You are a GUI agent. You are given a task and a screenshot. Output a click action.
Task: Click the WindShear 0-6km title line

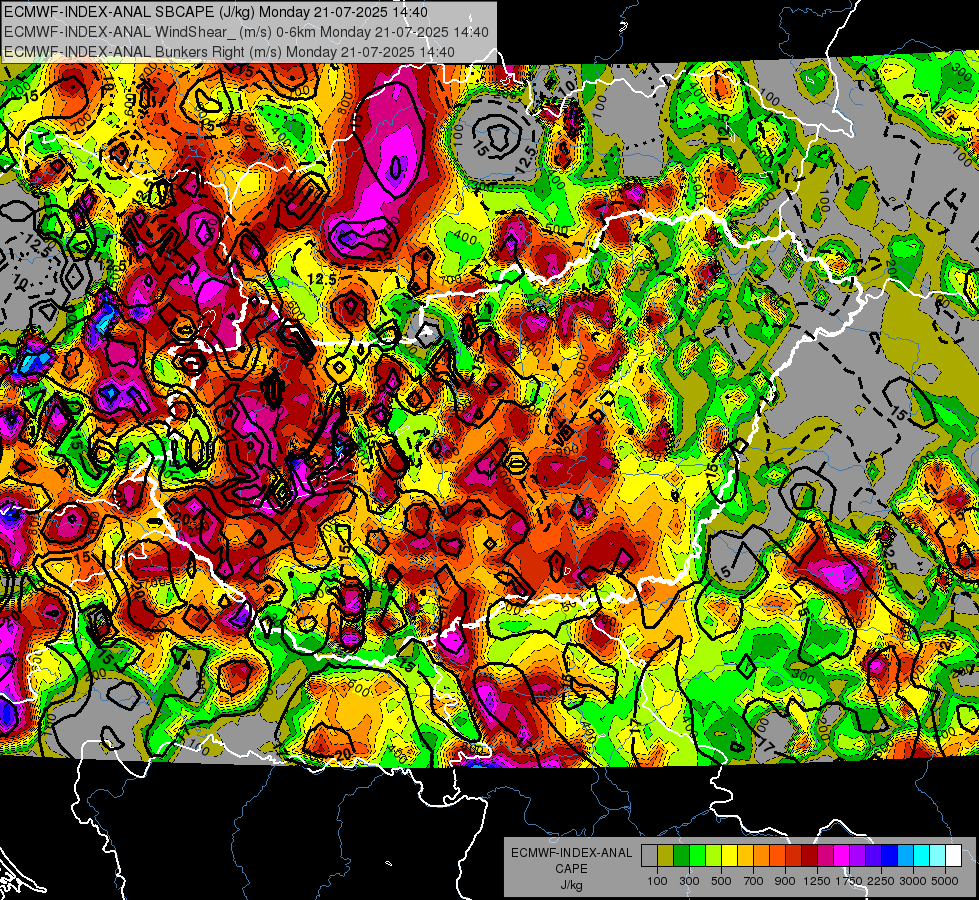coord(246,32)
